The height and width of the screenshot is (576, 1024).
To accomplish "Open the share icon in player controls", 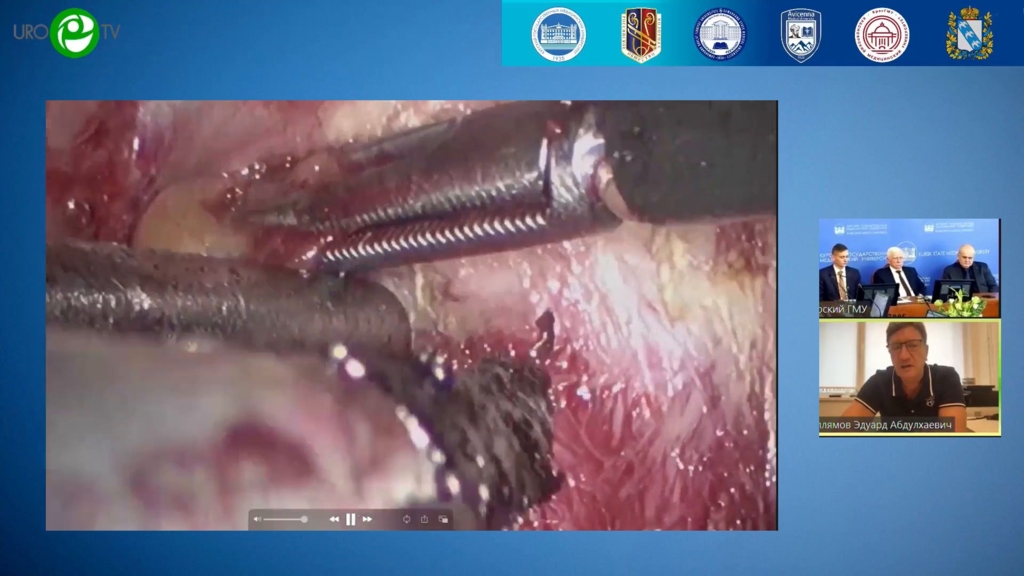I will [424, 519].
